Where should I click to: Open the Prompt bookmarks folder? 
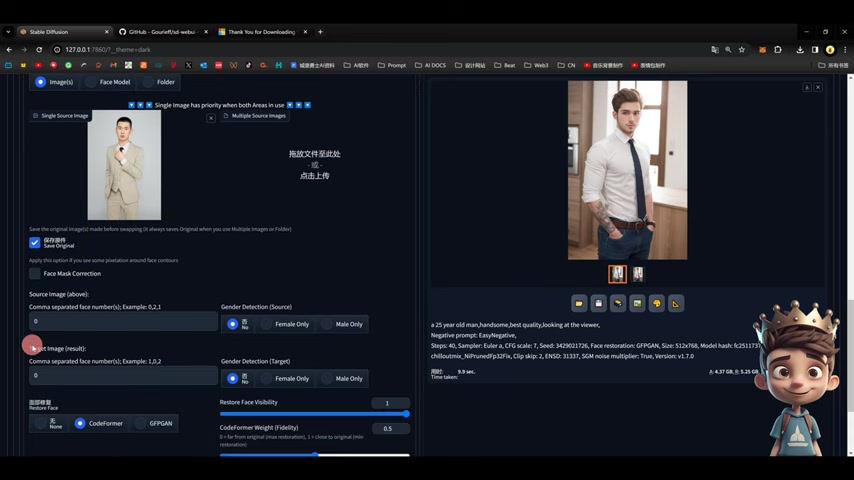coord(392,65)
